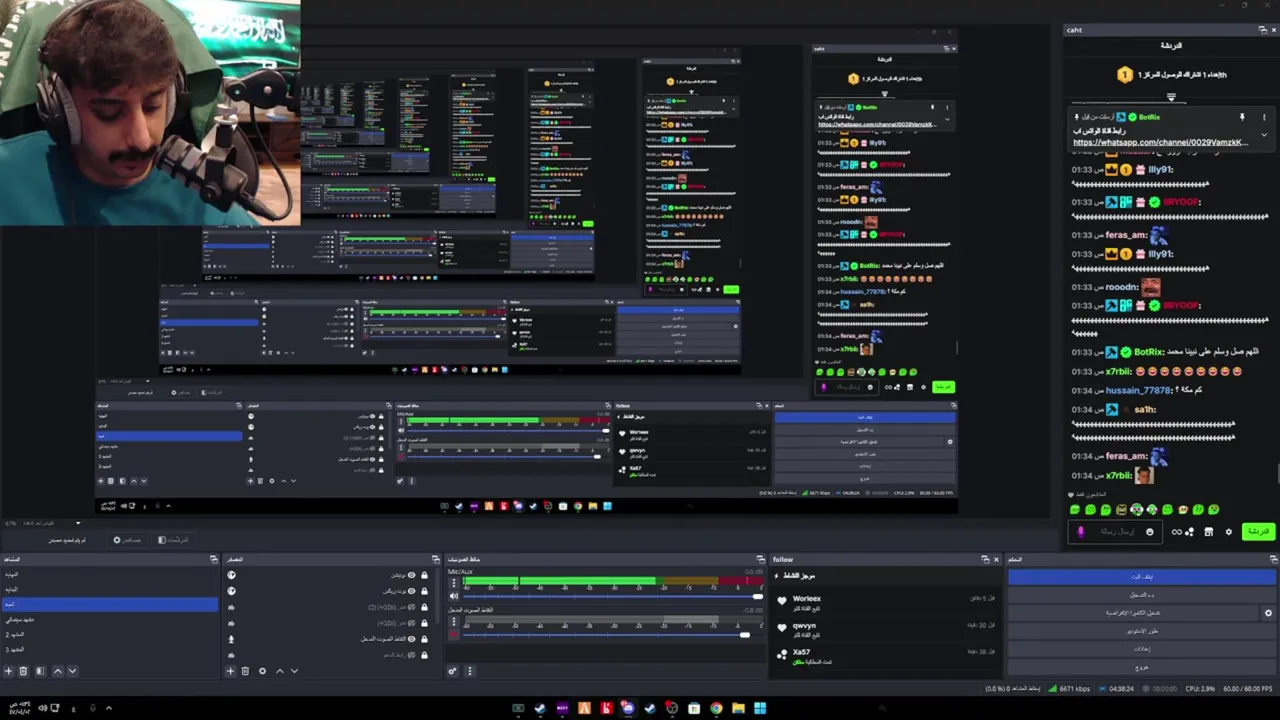Pop out the Sources dock float icon

tap(436, 559)
